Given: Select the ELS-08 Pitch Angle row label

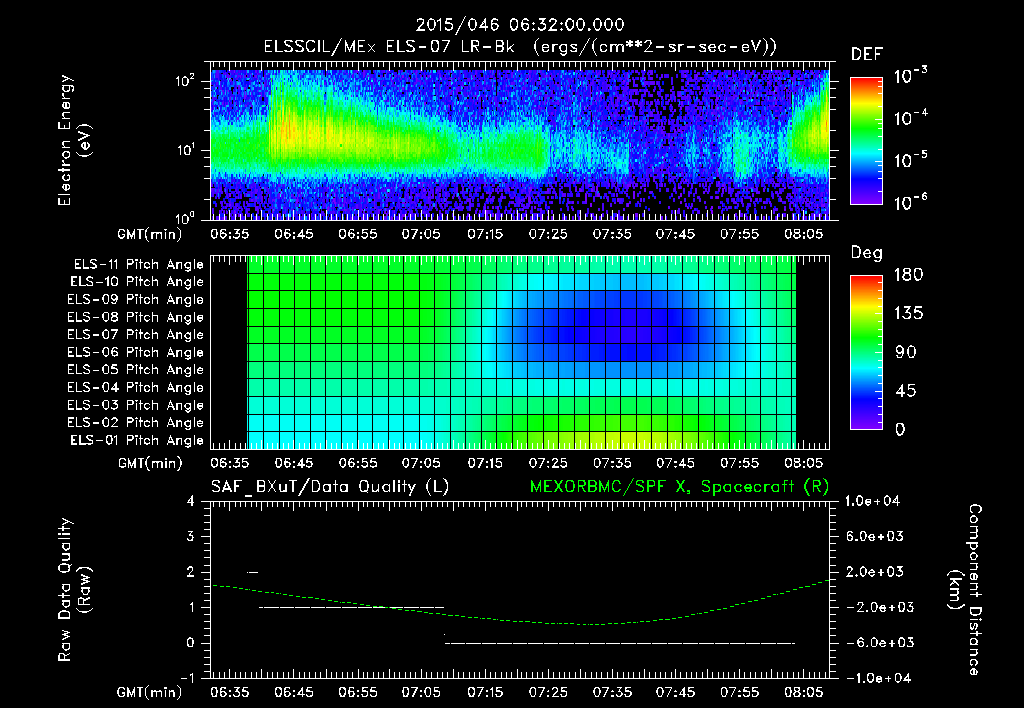Looking at the screenshot, I should (x=136, y=317).
